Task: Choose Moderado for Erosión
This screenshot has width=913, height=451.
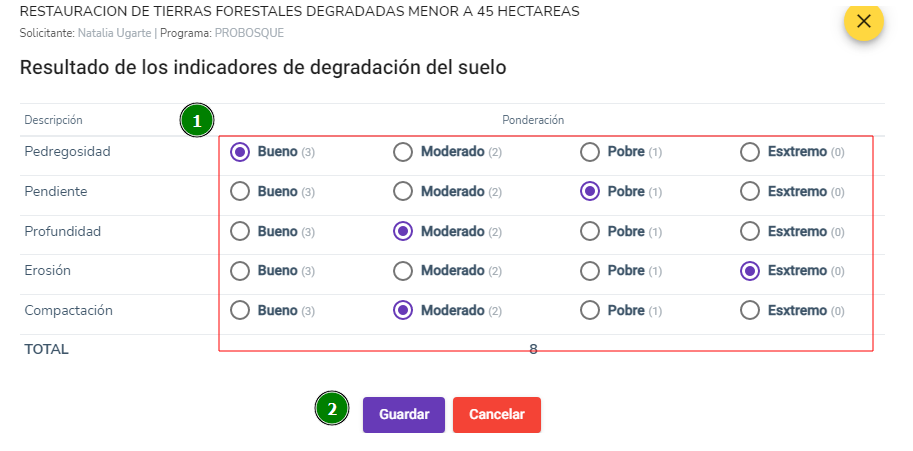Action: click(x=403, y=271)
